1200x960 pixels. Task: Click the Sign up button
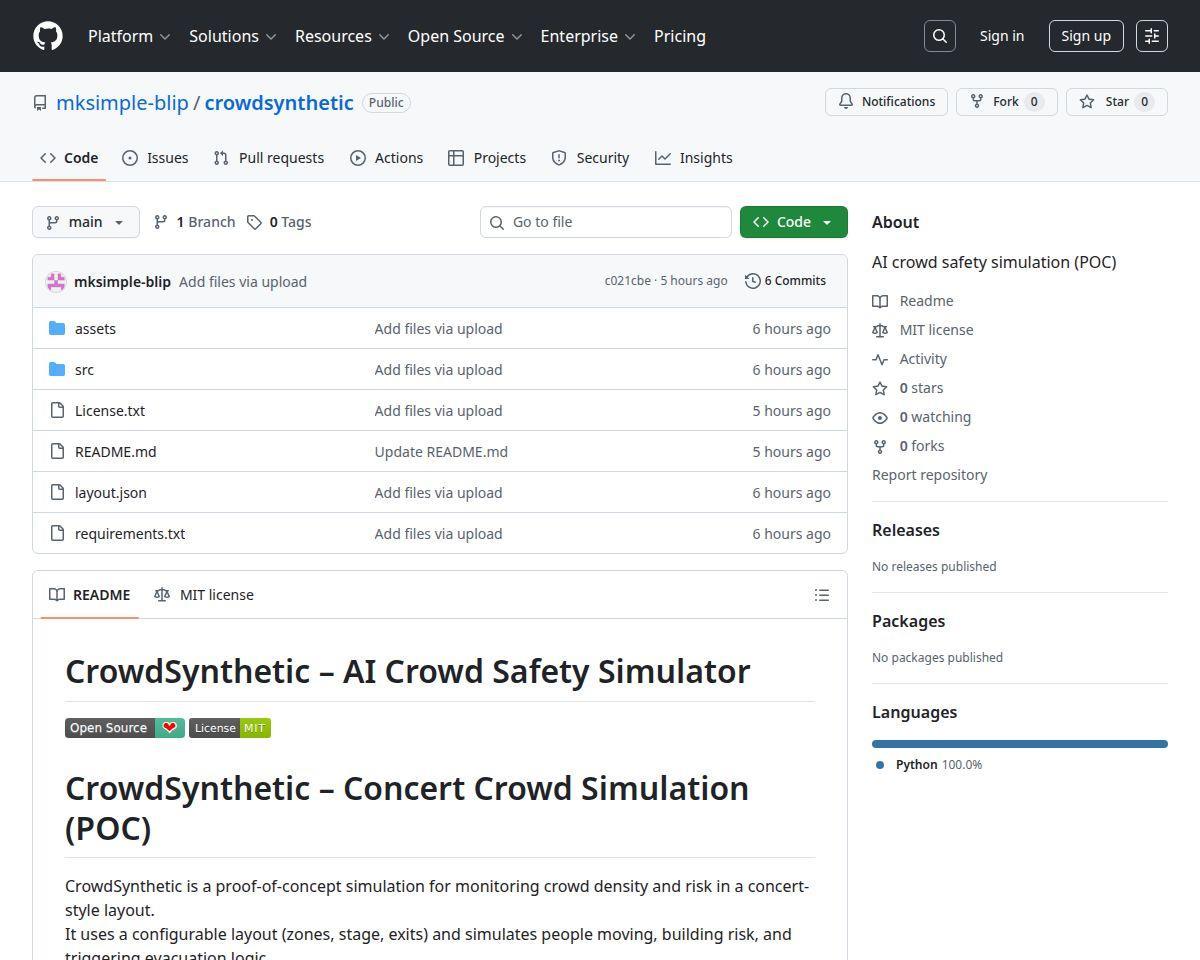(1086, 36)
